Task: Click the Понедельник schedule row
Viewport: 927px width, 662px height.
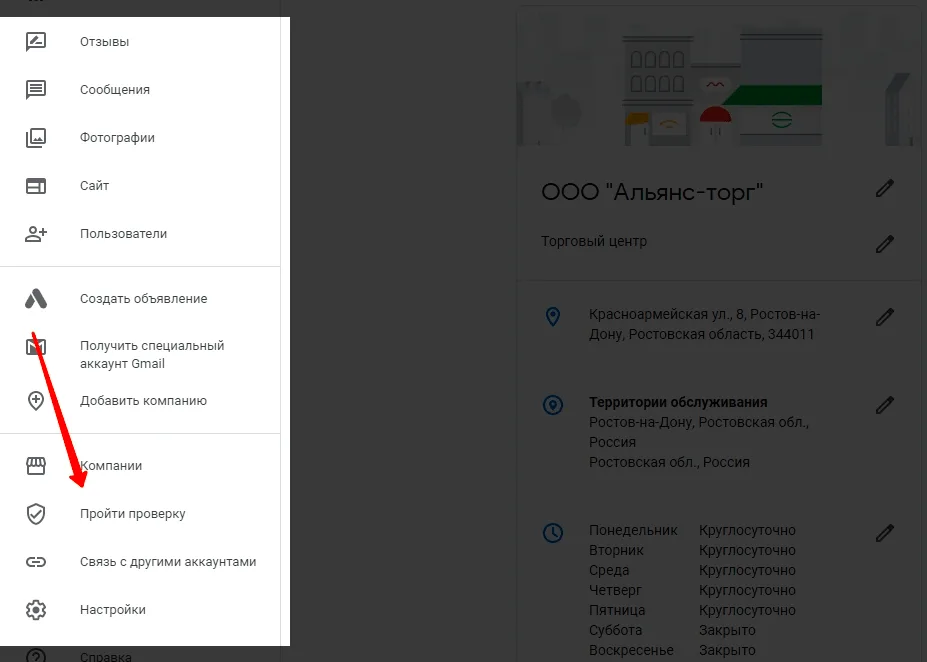Action: 692,530
